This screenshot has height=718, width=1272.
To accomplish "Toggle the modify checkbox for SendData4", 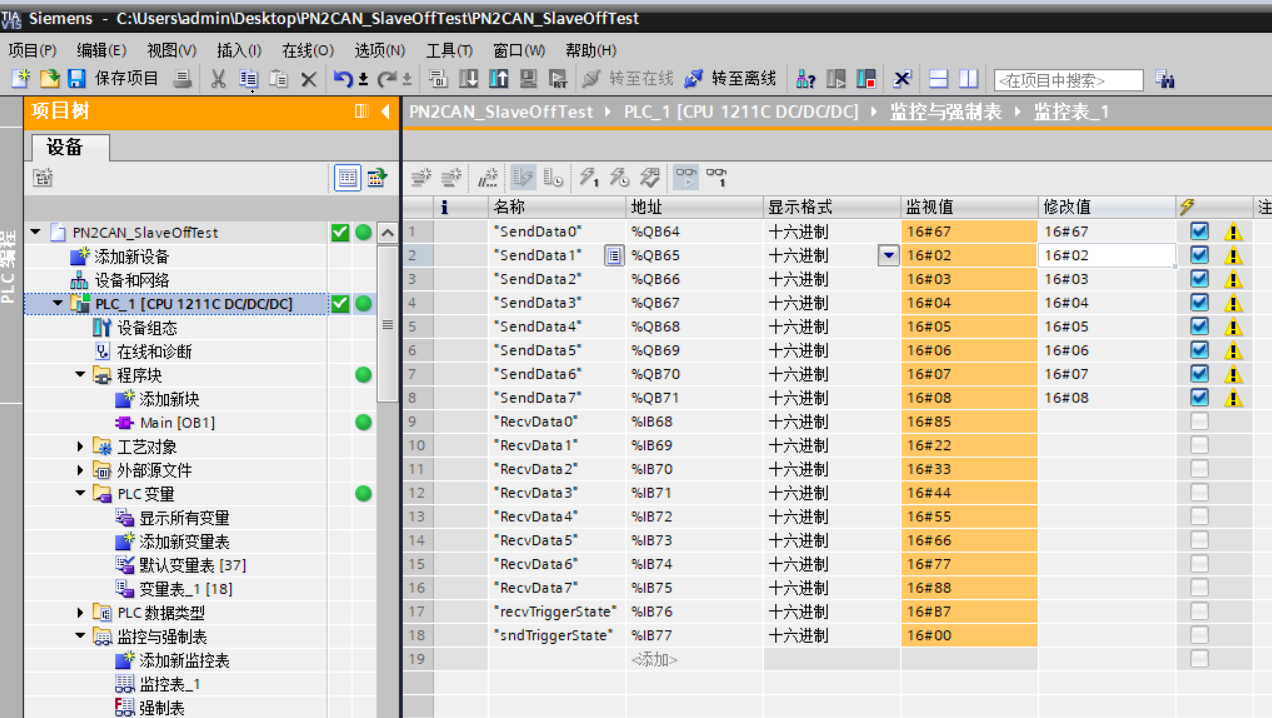I will 1200,326.
